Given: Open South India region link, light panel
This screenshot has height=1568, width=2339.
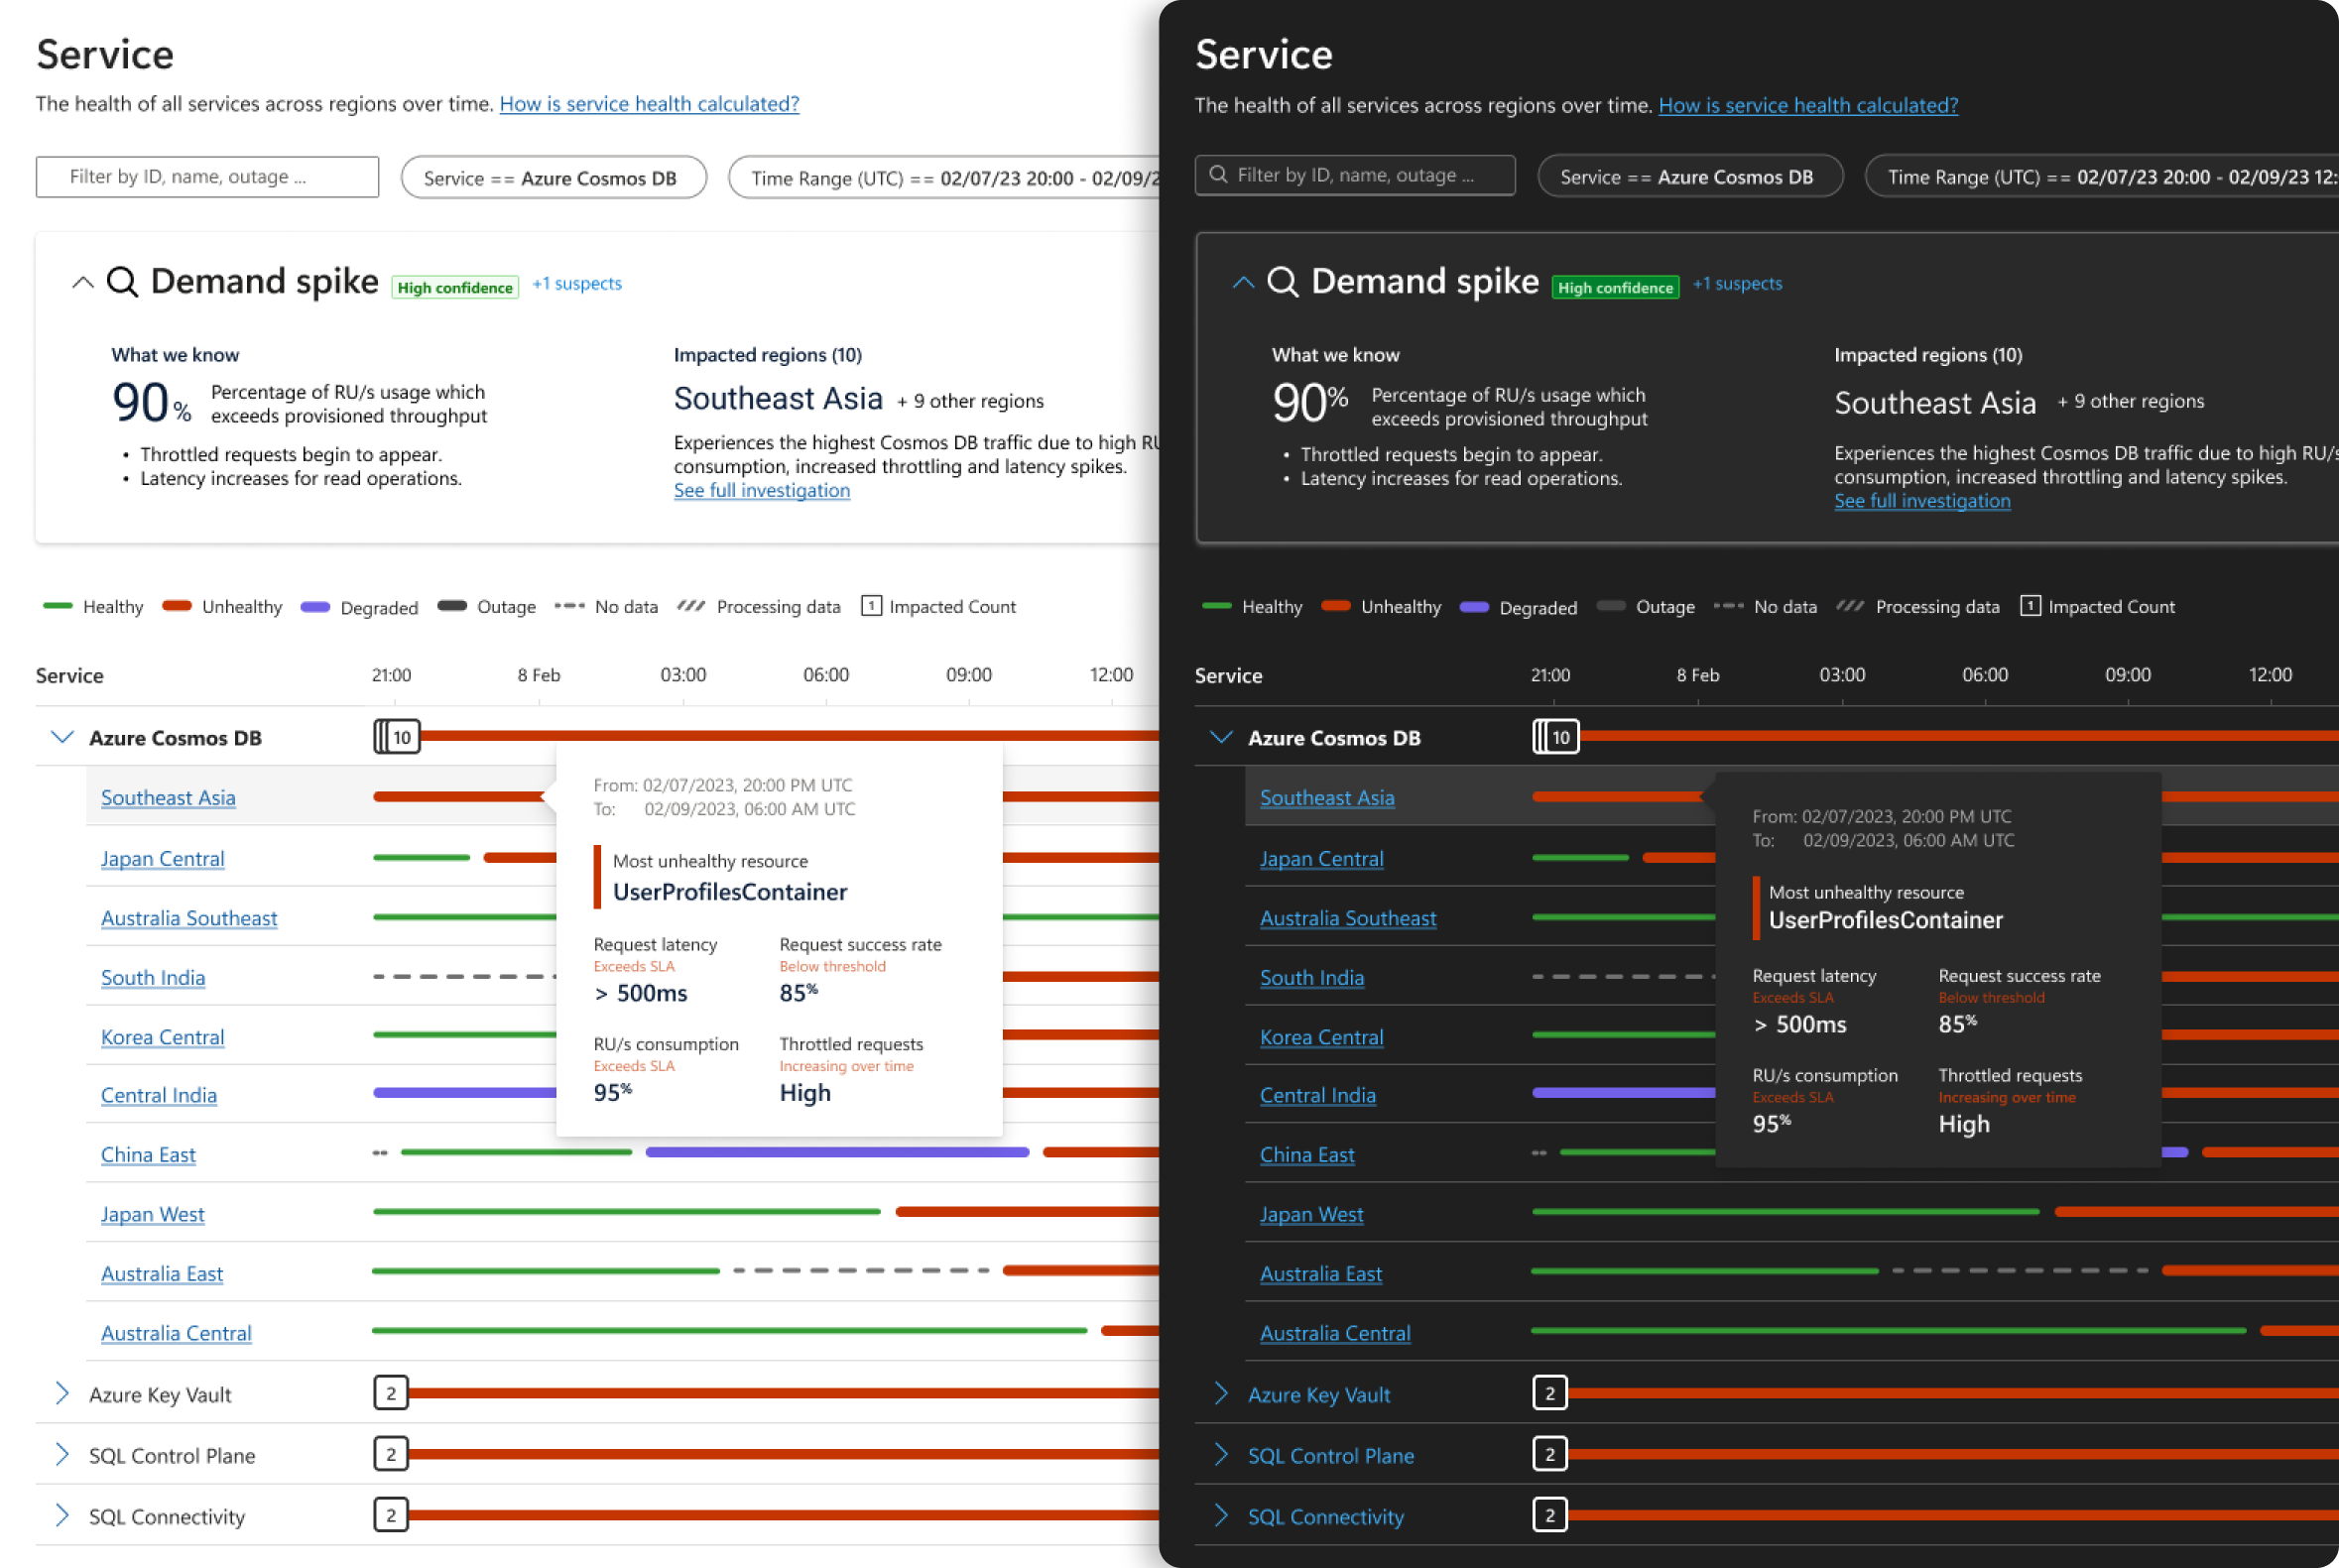Looking at the screenshot, I should click(x=153, y=978).
